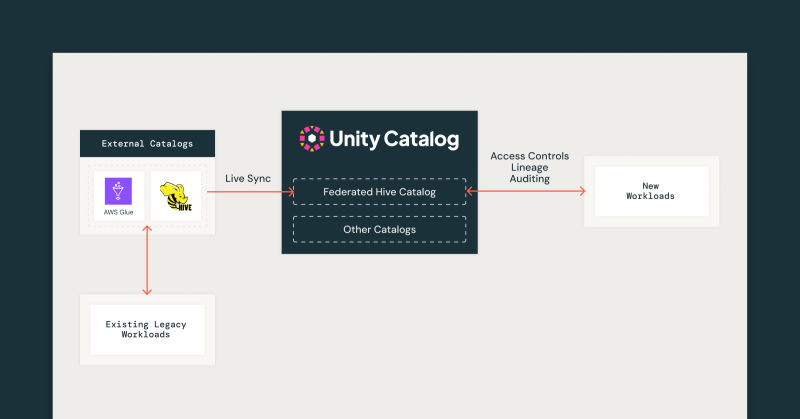This screenshot has width=800, height=419.
Task: Select the Lineage label text
Action: (529, 168)
